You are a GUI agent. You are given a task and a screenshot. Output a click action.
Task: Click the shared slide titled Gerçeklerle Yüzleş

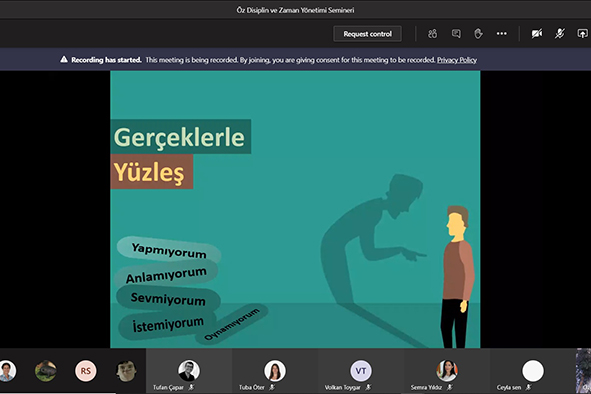[295, 209]
